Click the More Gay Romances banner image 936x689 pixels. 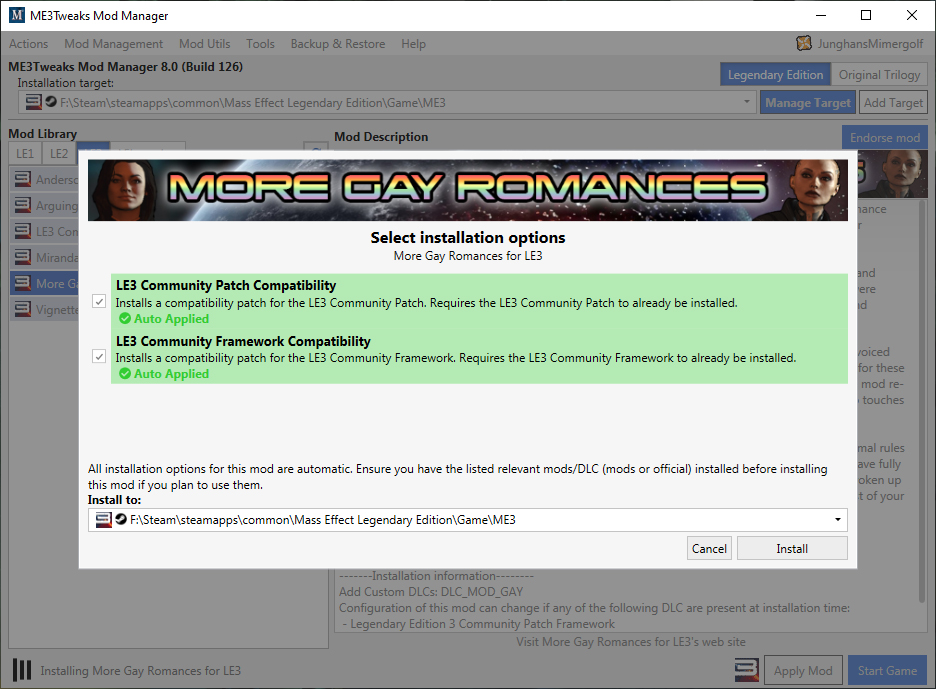pos(467,190)
